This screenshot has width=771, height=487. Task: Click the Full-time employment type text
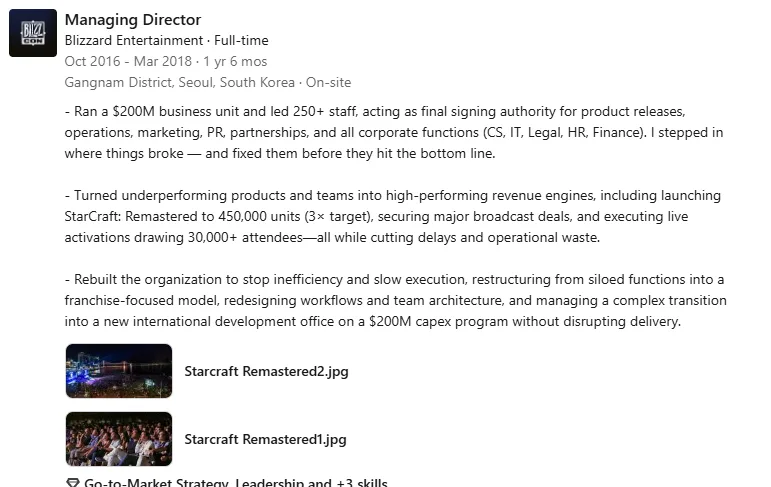coord(240,40)
